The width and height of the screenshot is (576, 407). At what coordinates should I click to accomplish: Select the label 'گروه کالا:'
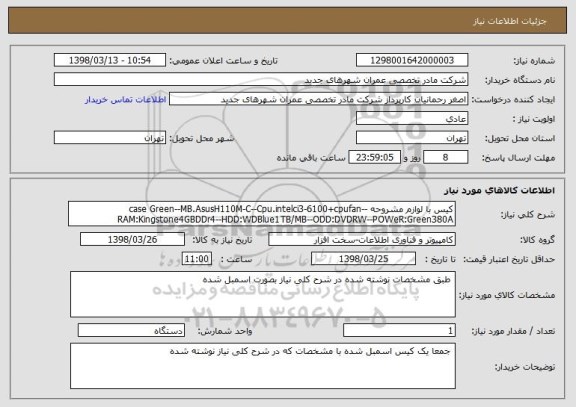tap(537, 240)
